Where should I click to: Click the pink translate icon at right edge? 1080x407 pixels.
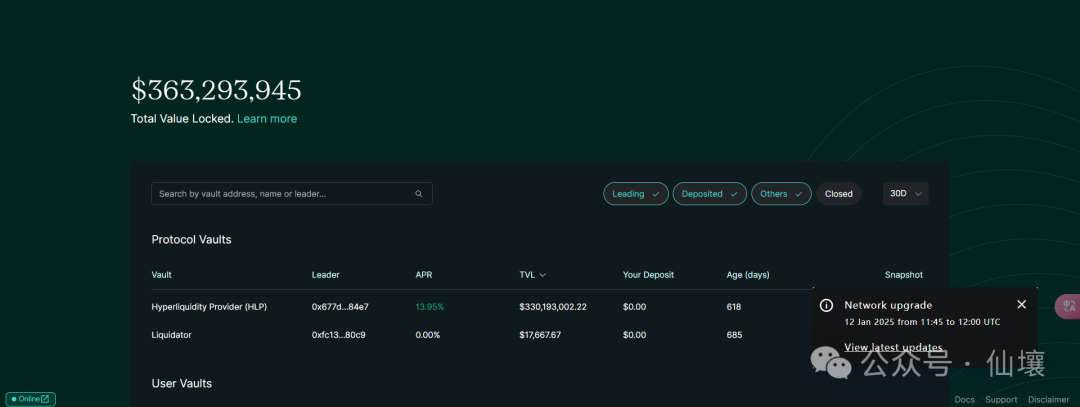pyautogui.click(x=1068, y=307)
